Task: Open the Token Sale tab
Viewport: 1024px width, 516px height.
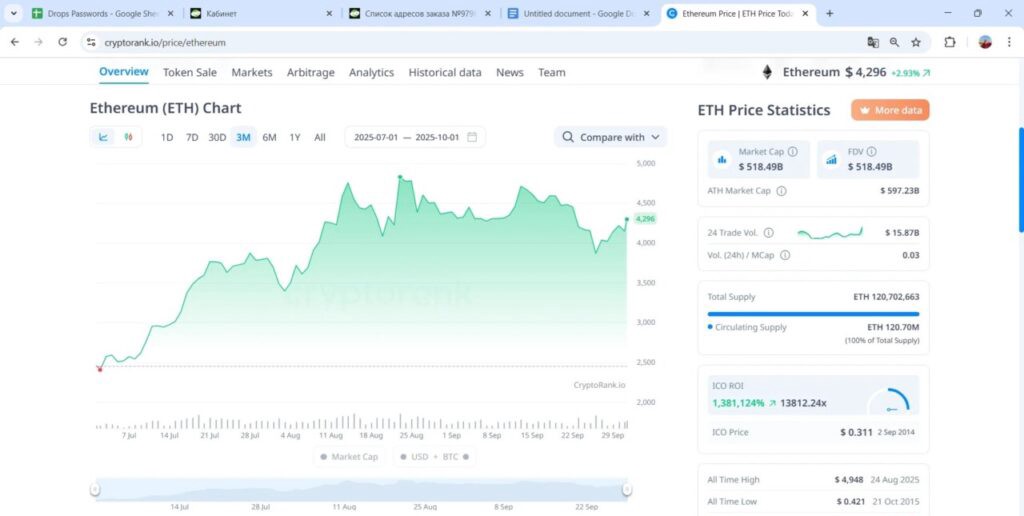Action: pos(190,72)
